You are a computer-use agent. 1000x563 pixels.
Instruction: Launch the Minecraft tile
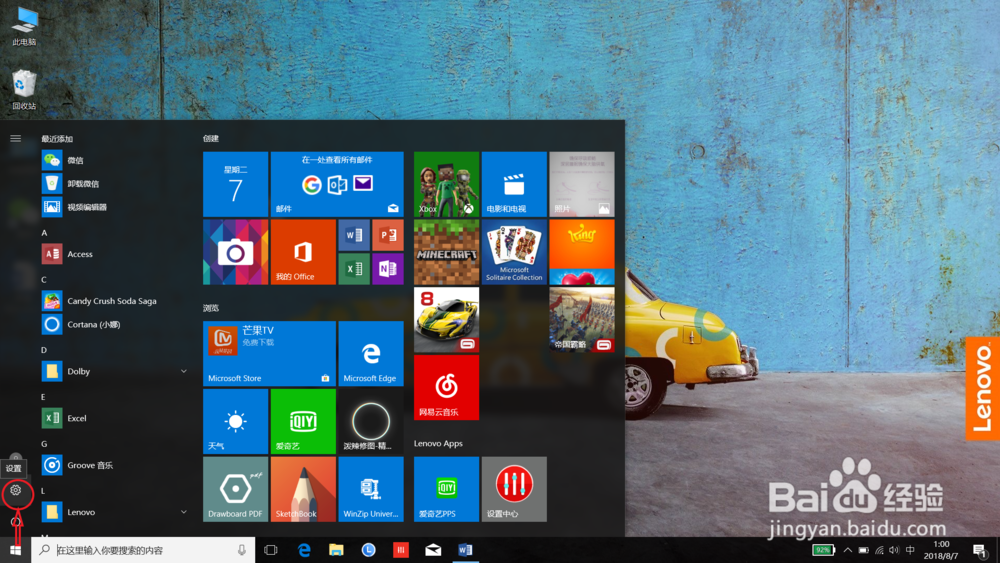446,252
